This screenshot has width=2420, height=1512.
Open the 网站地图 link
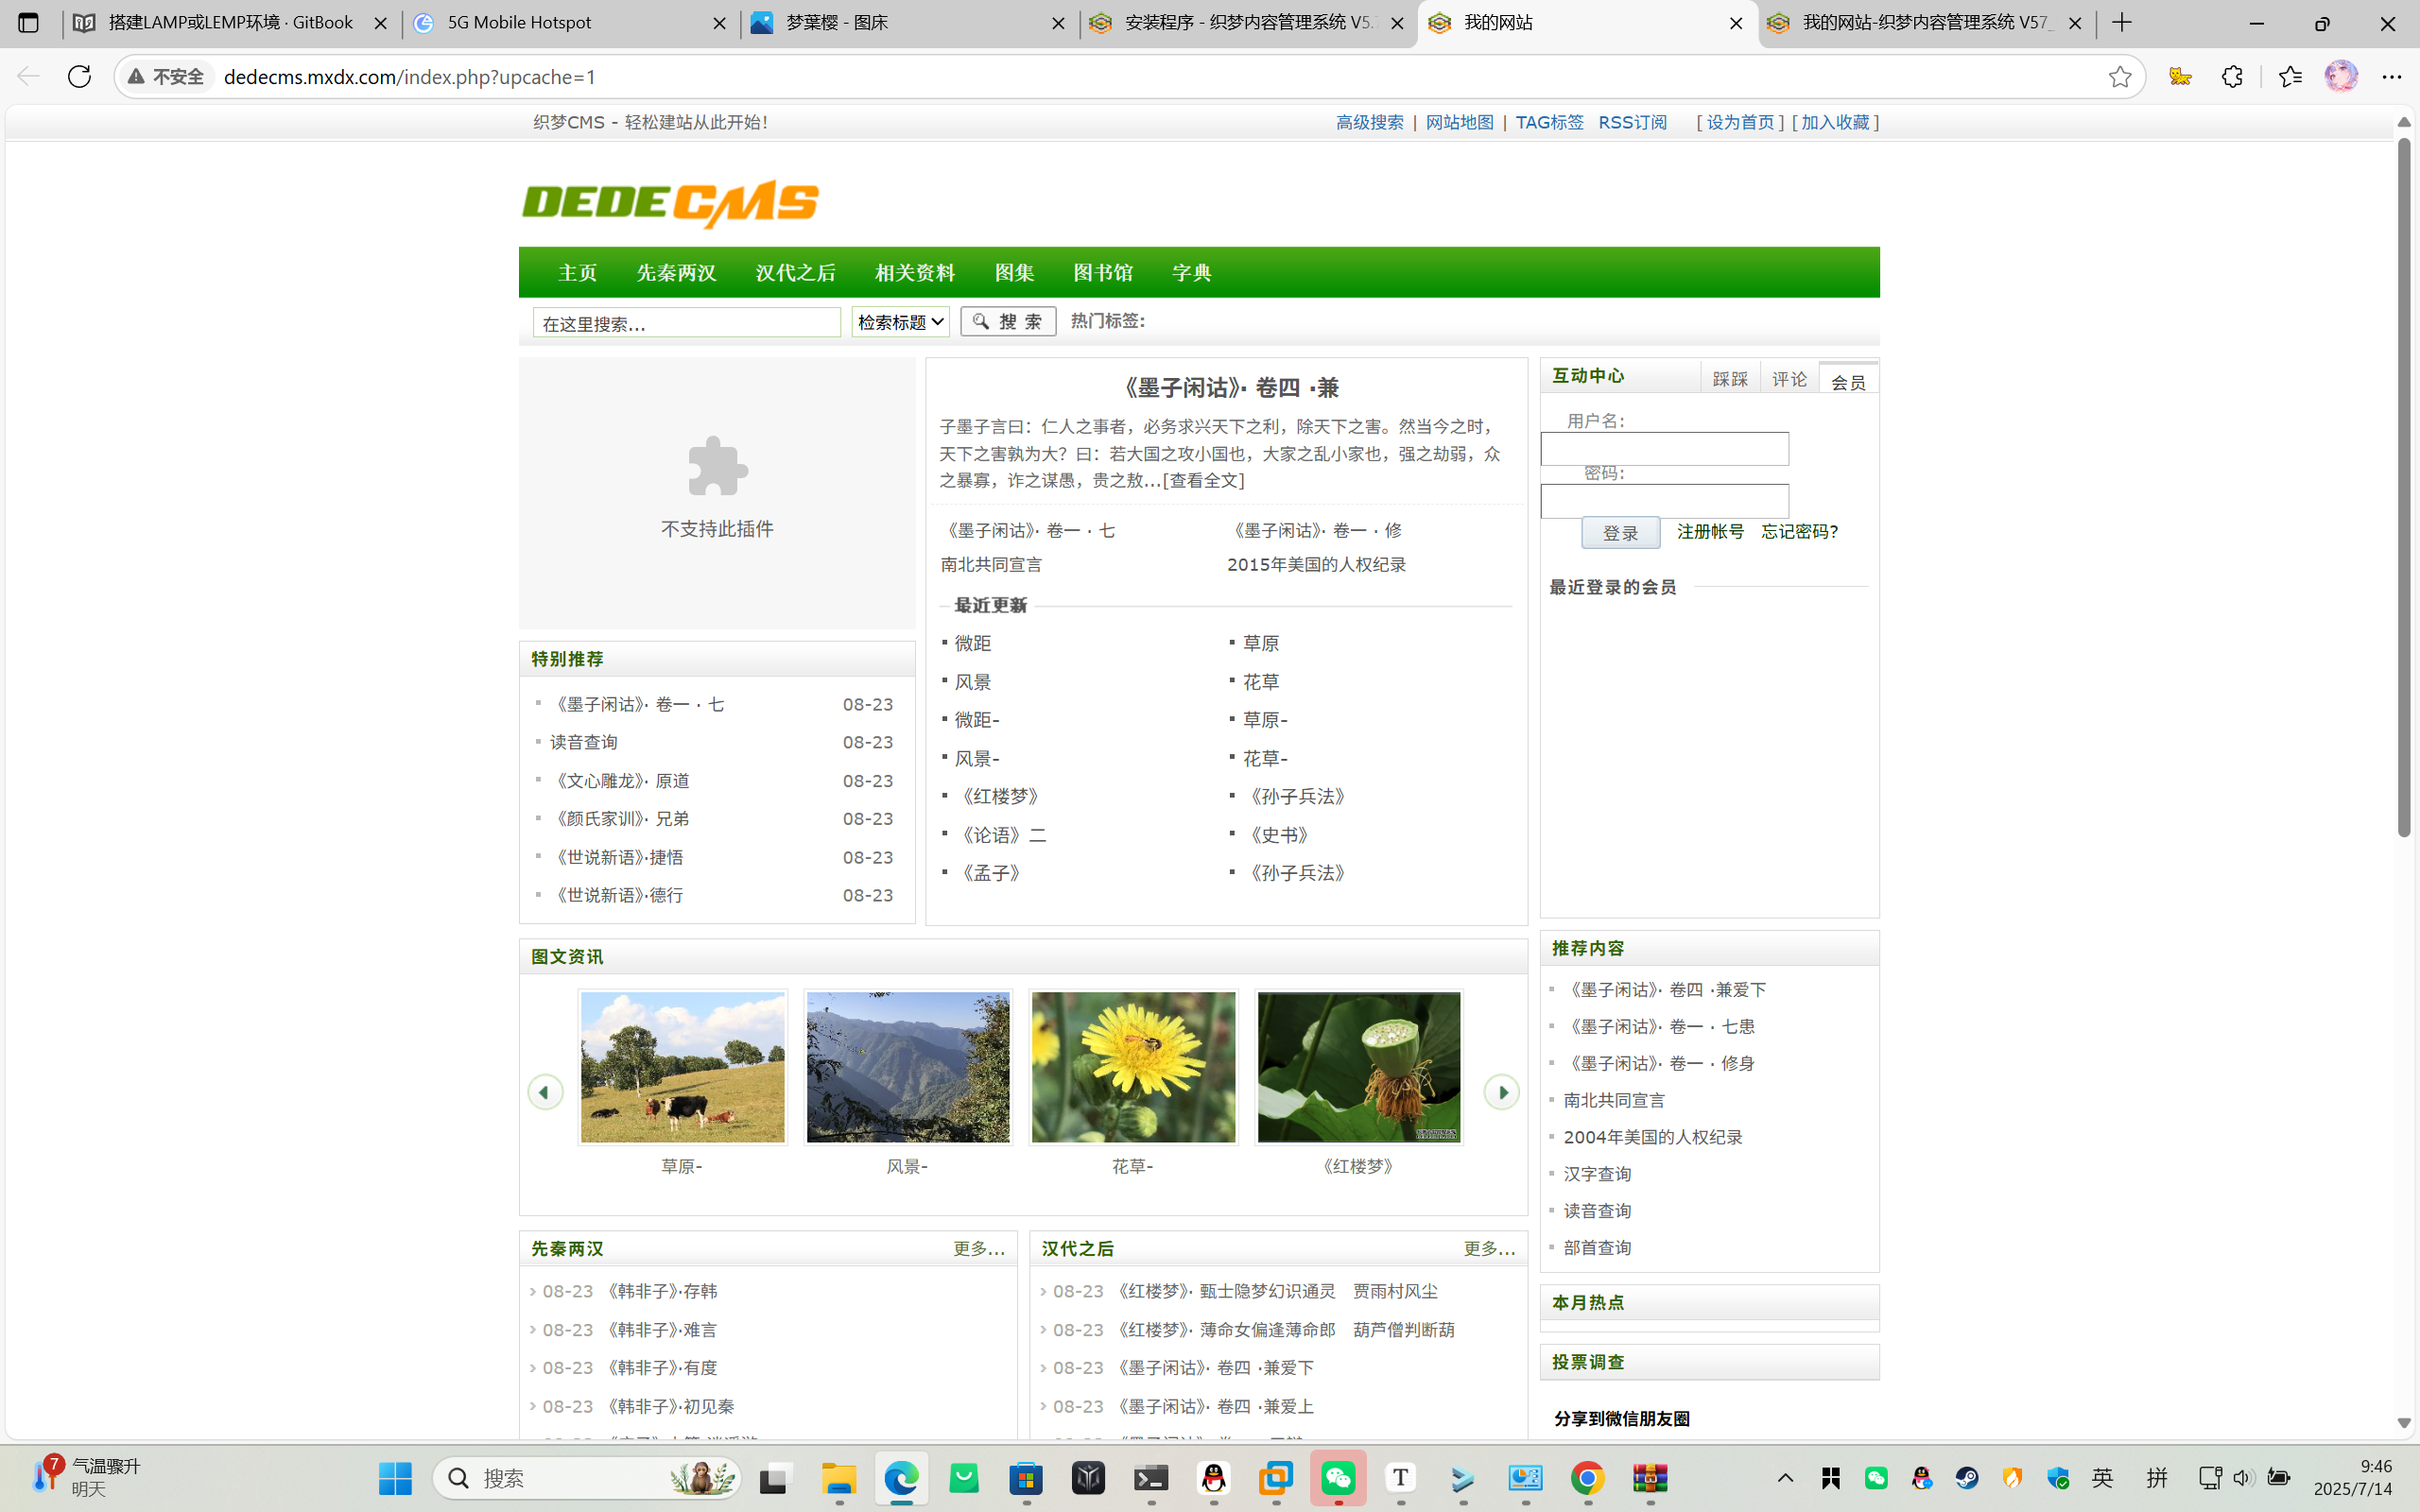[x=1459, y=122]
